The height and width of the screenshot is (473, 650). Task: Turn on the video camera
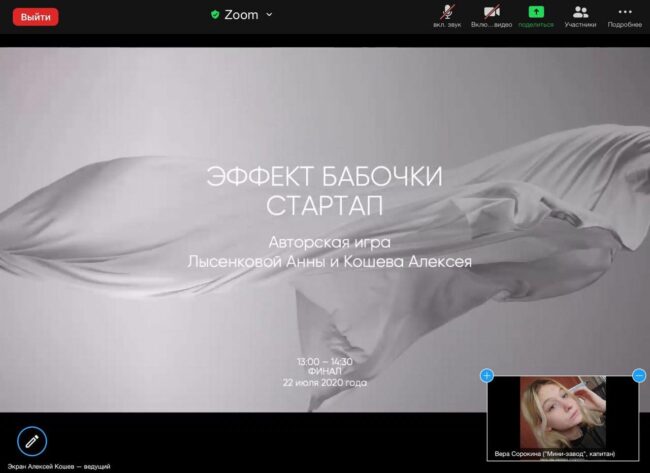click(x=491, y=12)
